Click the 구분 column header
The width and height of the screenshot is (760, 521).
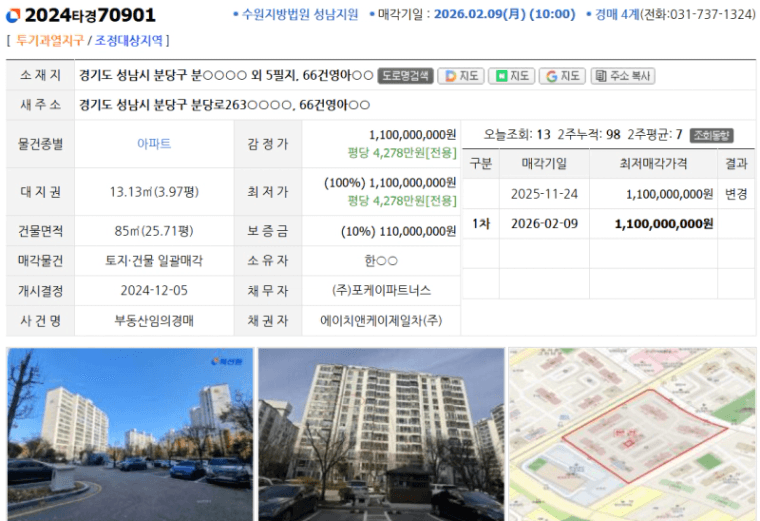(x=481, y=164)
